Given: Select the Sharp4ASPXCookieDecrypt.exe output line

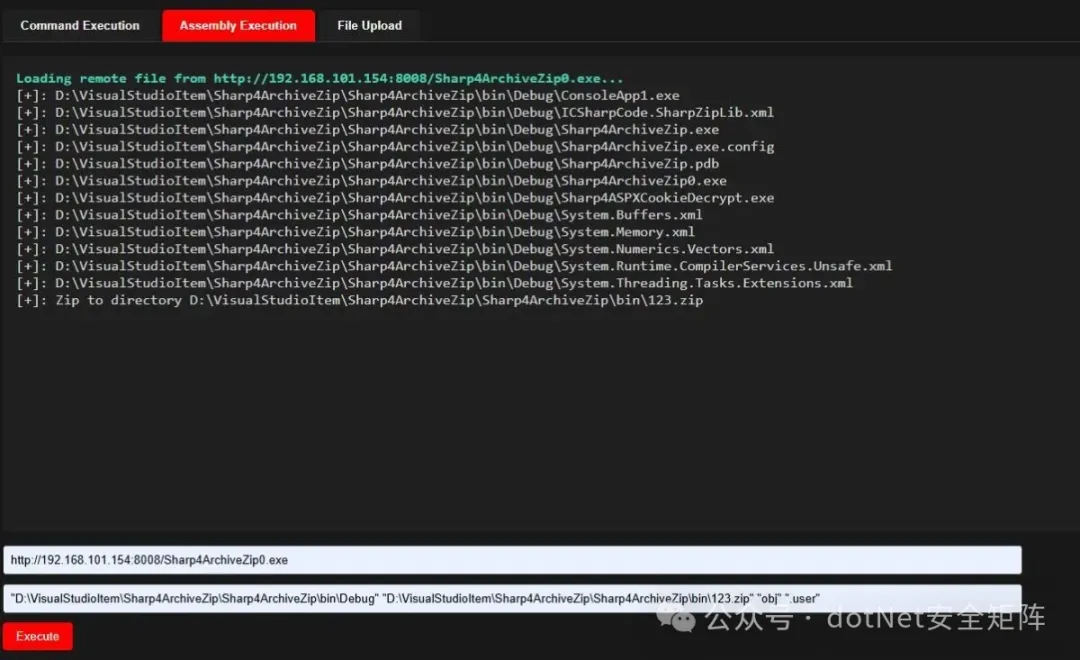Looking at the screenshot, I should tap(395, 198).
